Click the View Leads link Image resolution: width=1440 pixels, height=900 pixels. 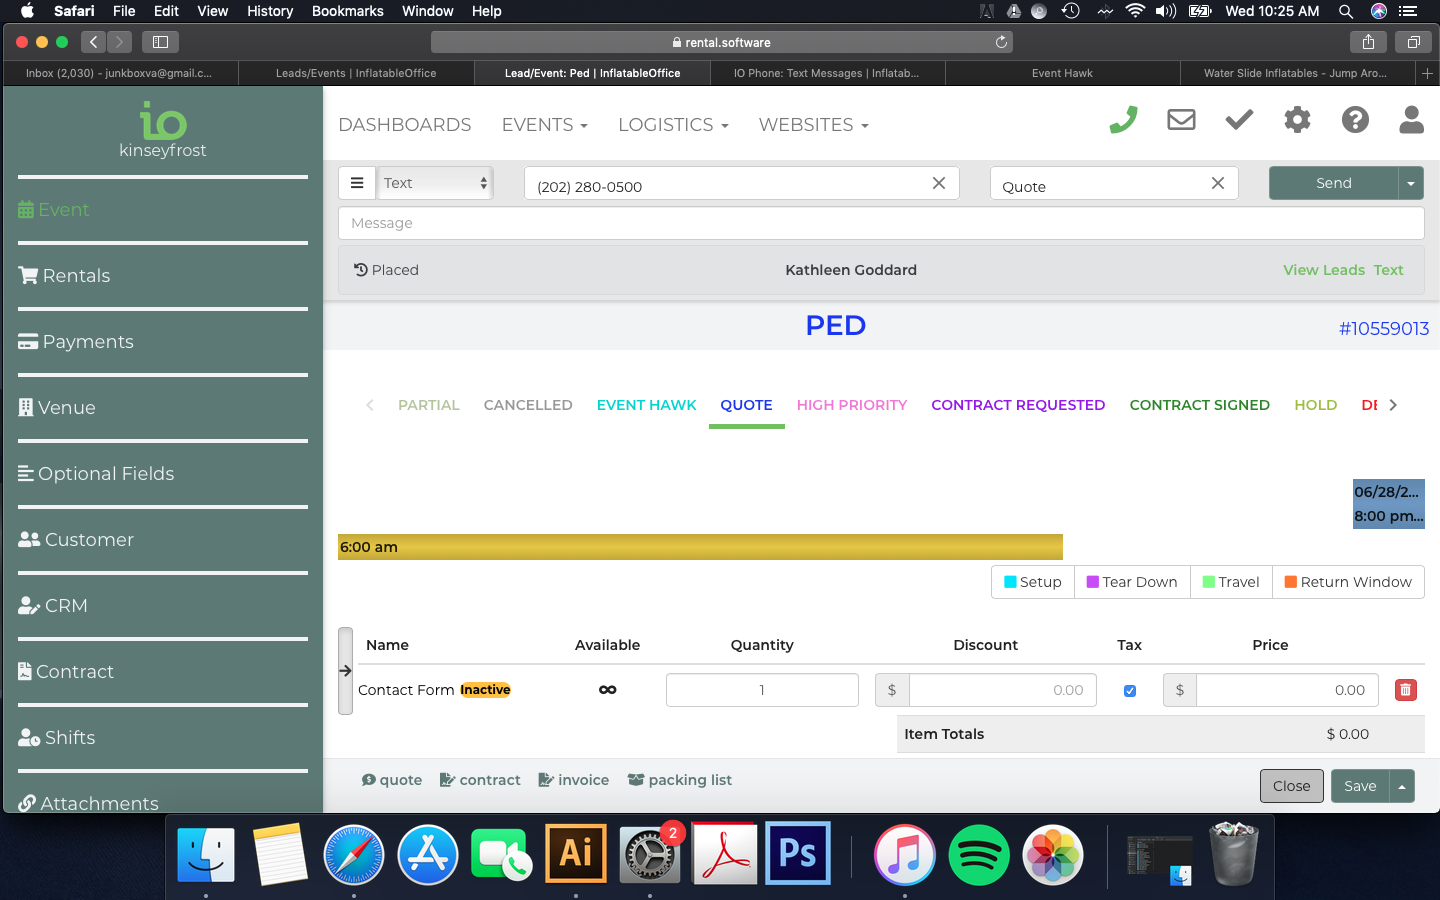point(1323,270)
